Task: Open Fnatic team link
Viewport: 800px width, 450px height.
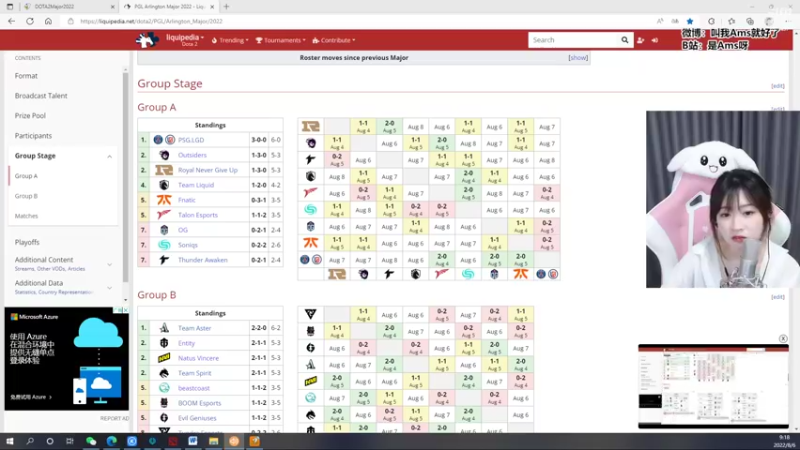Action: point(187,200)
